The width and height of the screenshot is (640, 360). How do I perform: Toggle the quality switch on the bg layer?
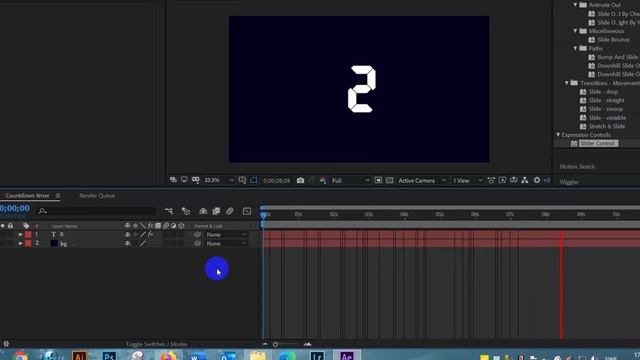tap(142, 243)
